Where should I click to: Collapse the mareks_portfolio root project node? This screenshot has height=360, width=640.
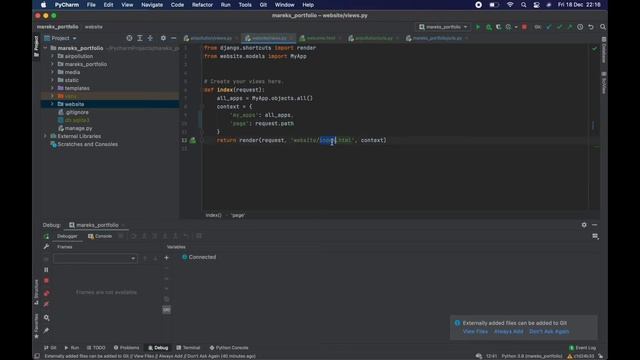click(x=45, y=48)
